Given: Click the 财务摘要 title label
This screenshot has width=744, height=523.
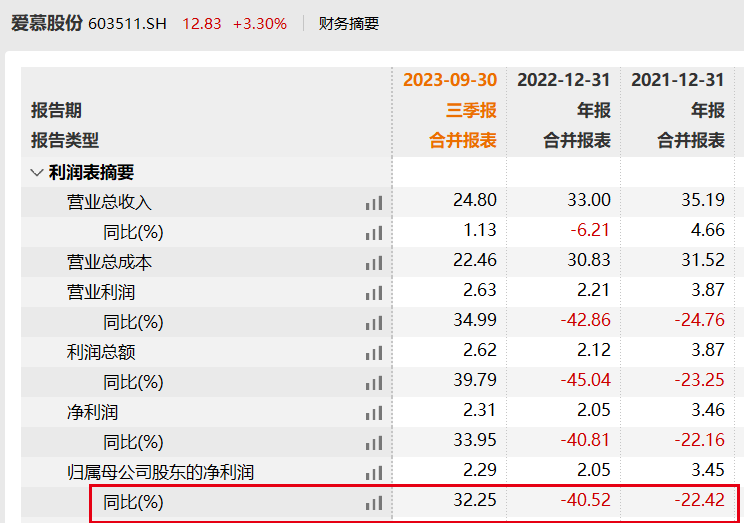Looking at the screenshot, I should pyautogui.click(x=349, y=23).
